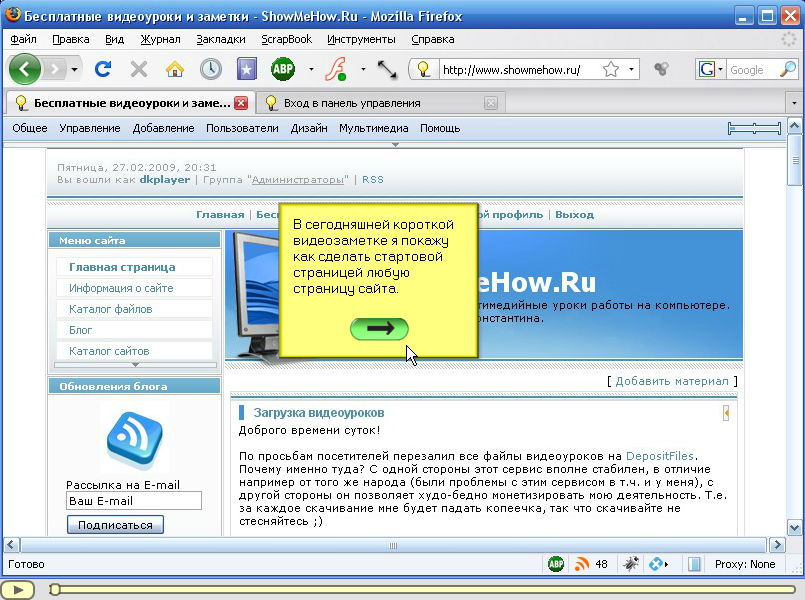
Task: Close the Вход в панель управления tab
Action: pyautogui.click(x=491, y=103)
